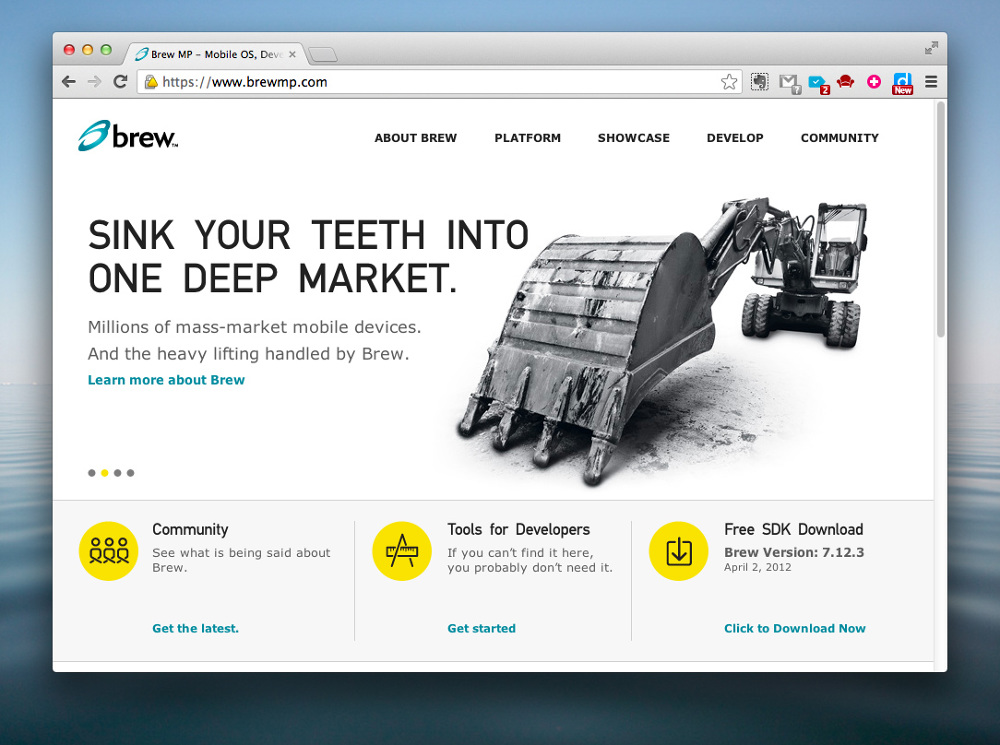The image size is (1000, 745).
Task: Open the Gmail checker extension icon
Action: coord(790,84)
